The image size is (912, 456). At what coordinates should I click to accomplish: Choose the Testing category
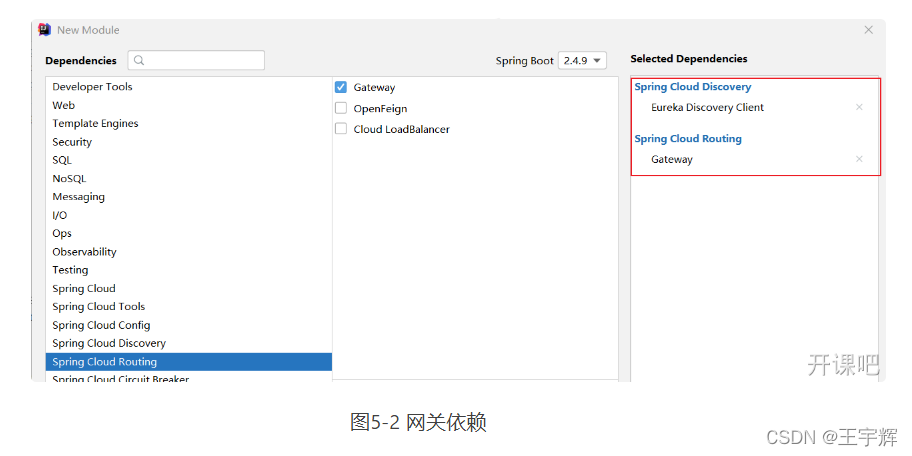pos(189,270)
